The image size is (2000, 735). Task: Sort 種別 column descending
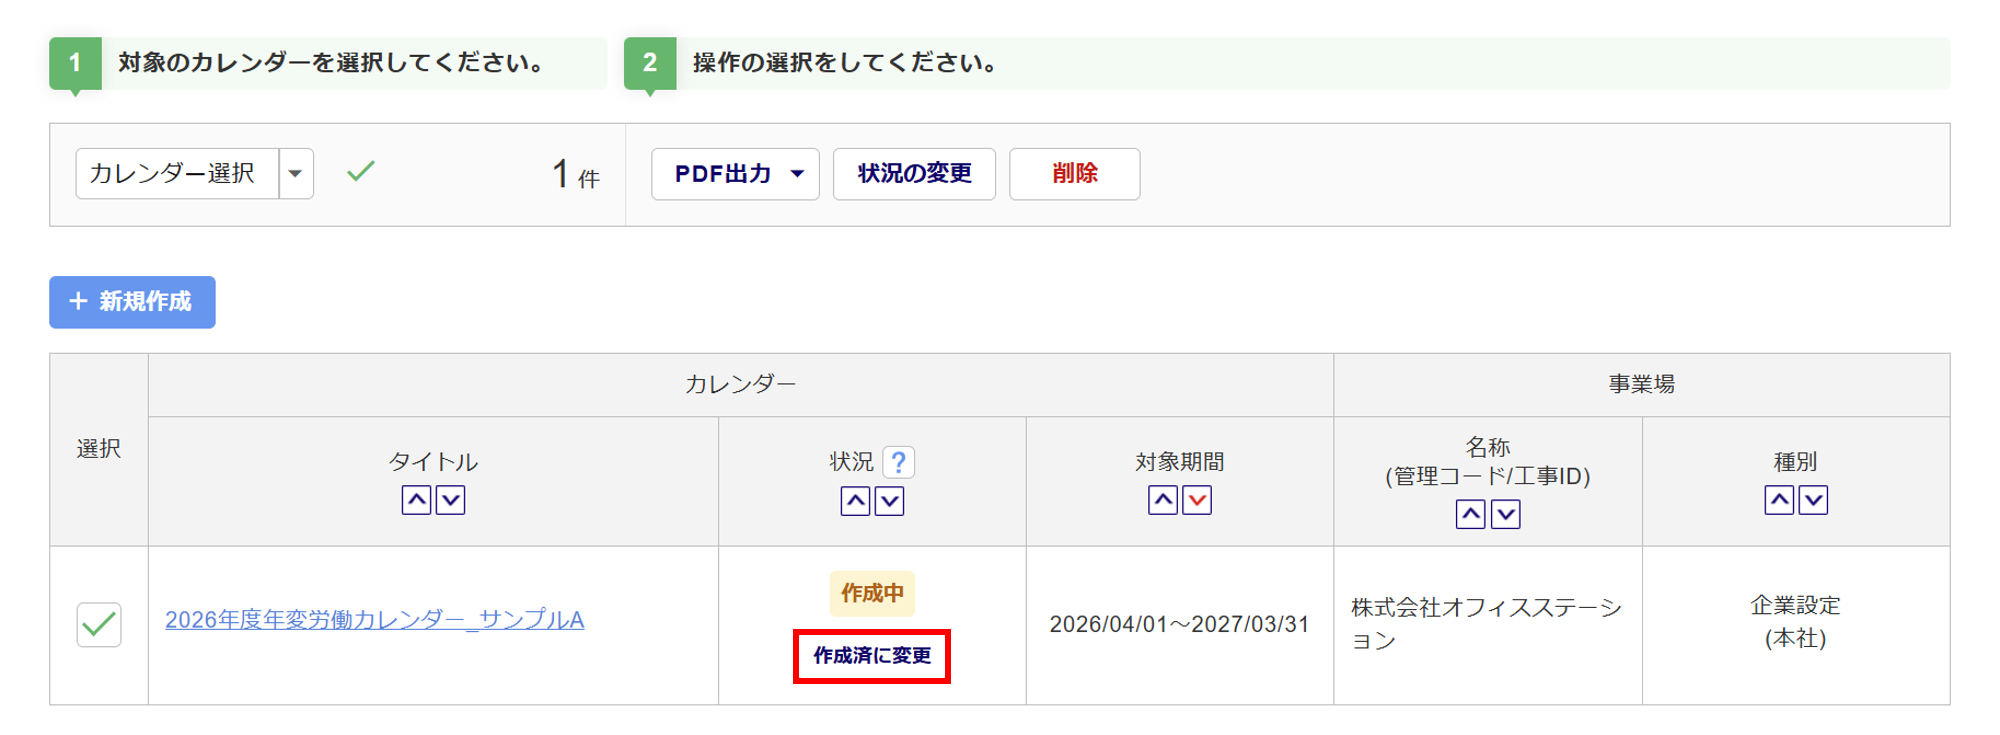tap(1813, 500)
